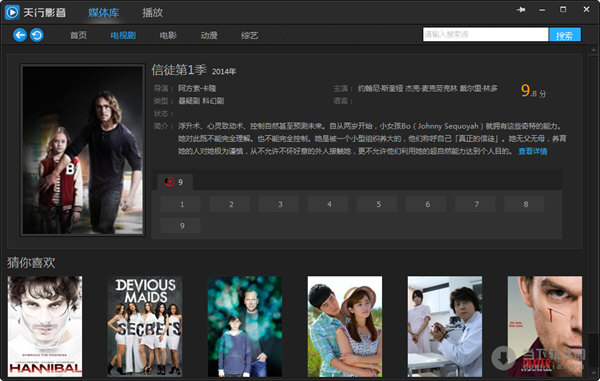Open the 综艺 navigation item

pos(249,36)
